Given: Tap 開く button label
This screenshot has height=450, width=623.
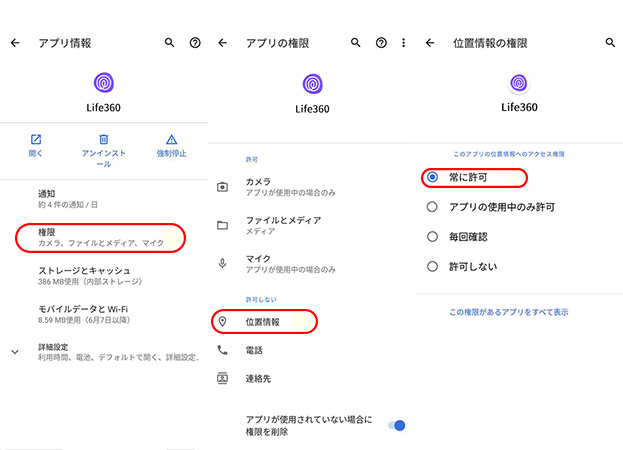Looking at the screenshot, I should pos(36,153).
